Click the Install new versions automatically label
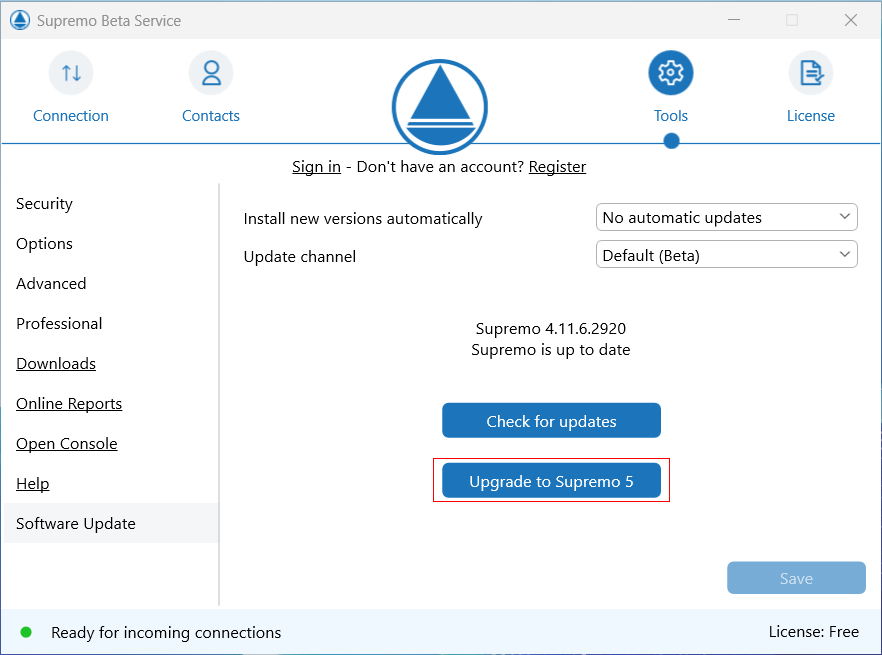The image size is (882, 655). click(363, 218)
